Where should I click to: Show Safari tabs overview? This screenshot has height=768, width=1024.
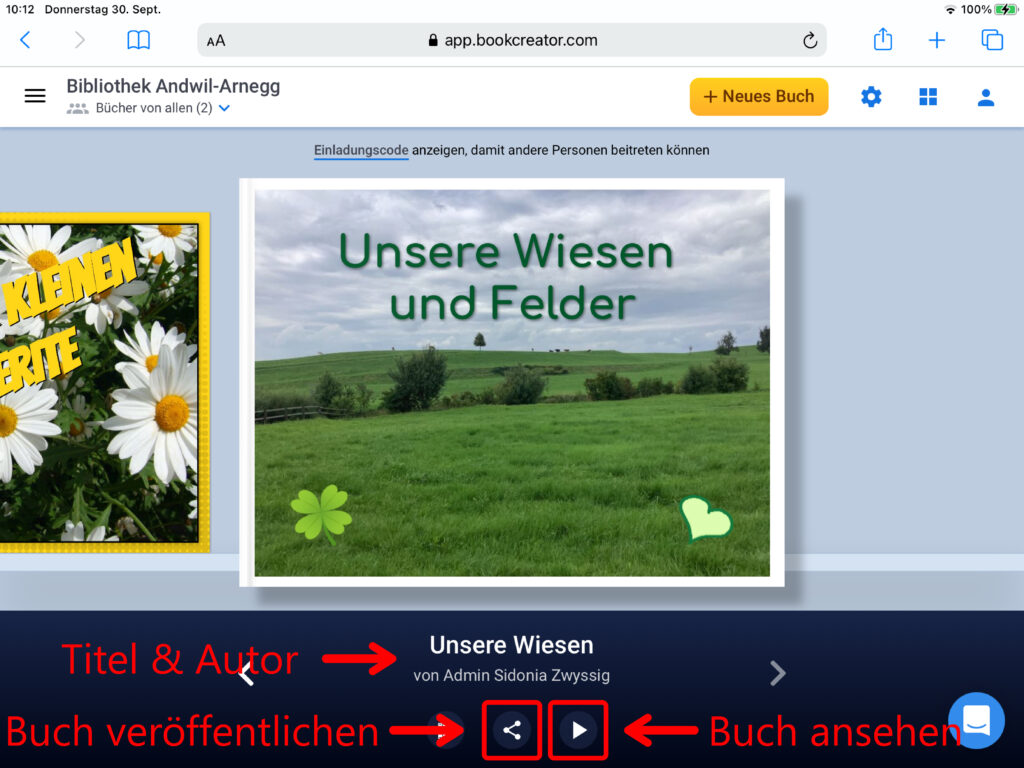click(x=992, y=40)
